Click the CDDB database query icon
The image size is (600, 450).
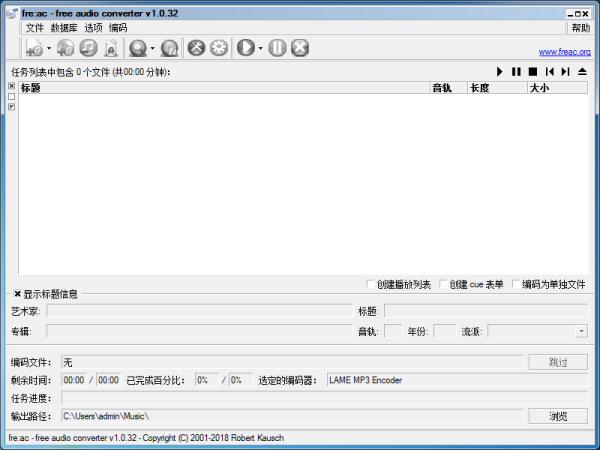coord(137,47)
